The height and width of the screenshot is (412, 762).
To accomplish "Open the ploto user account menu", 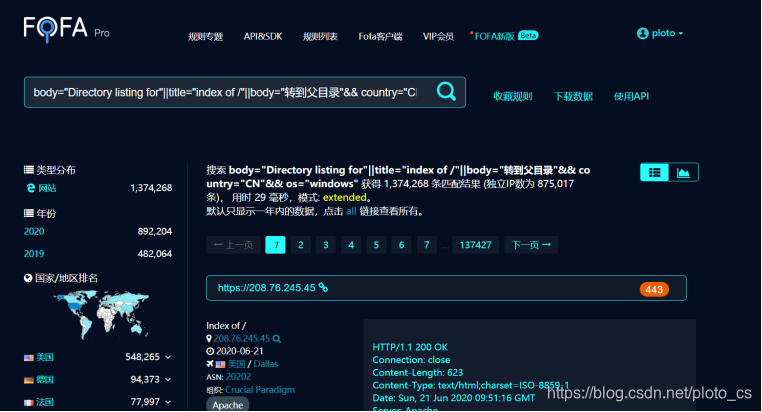I will pos(660,33).
